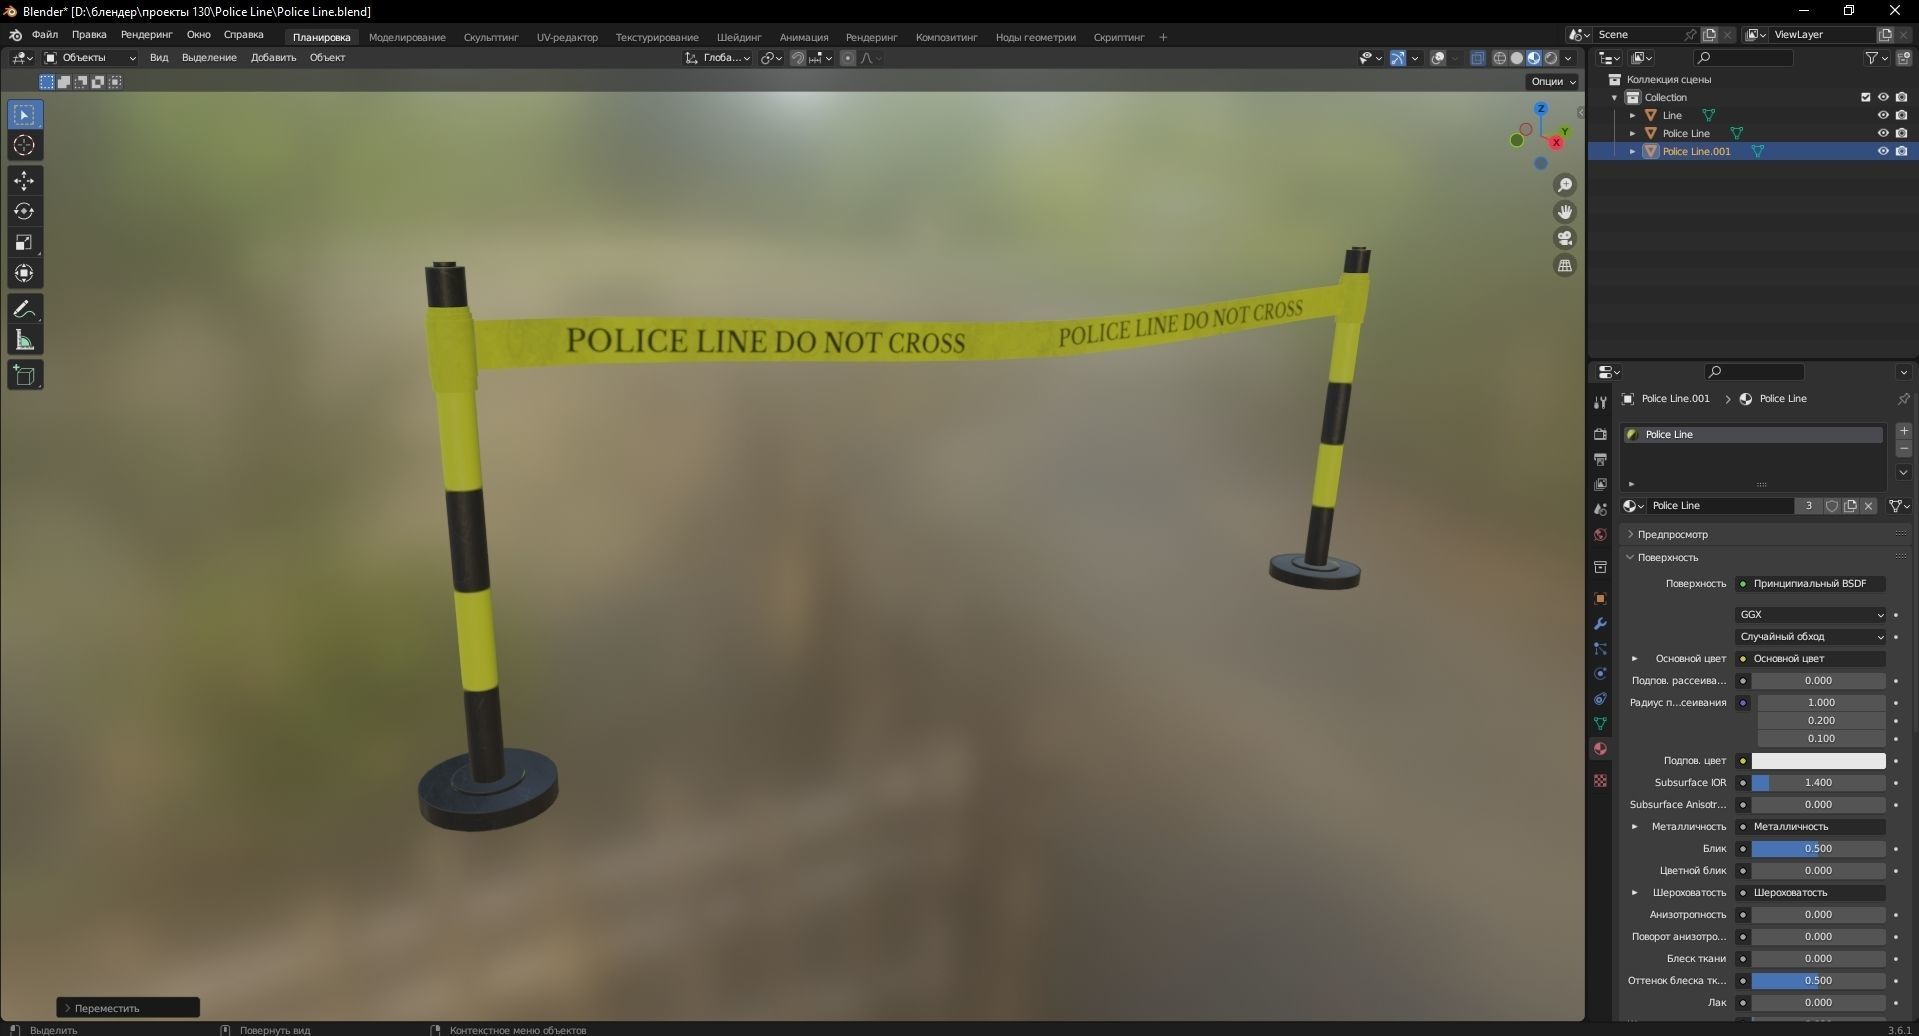Open the Texture properties tab
Viewport: 1919px width, 1036px height.
pyautogui.click(x=1600, y=780)
